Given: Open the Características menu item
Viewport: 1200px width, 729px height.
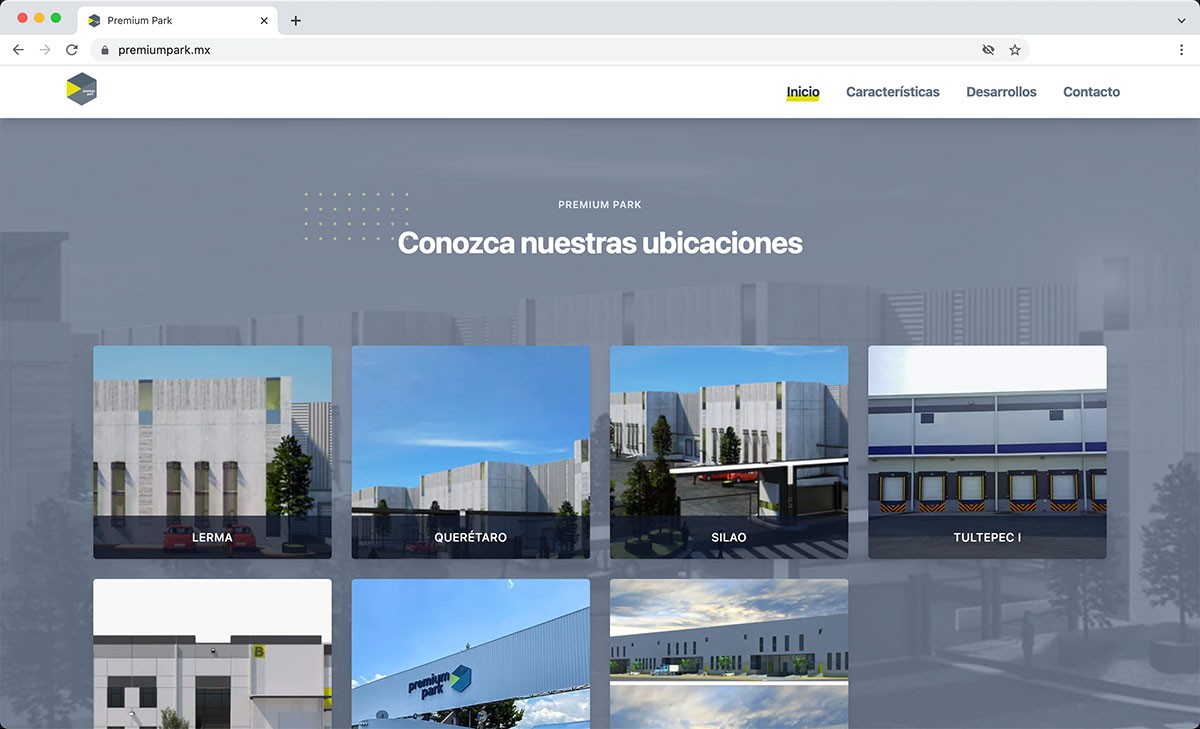Looking at the screenshot, I should tap(893, 92).
